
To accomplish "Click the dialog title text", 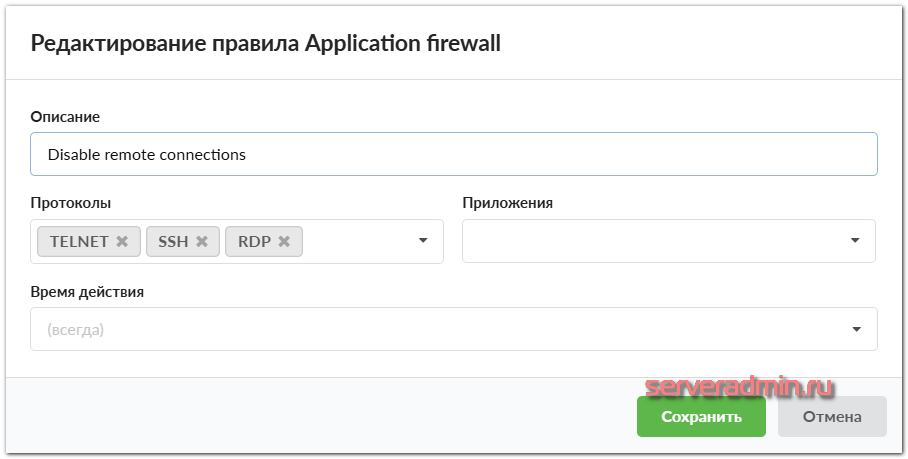I will (x=266, y=43).
